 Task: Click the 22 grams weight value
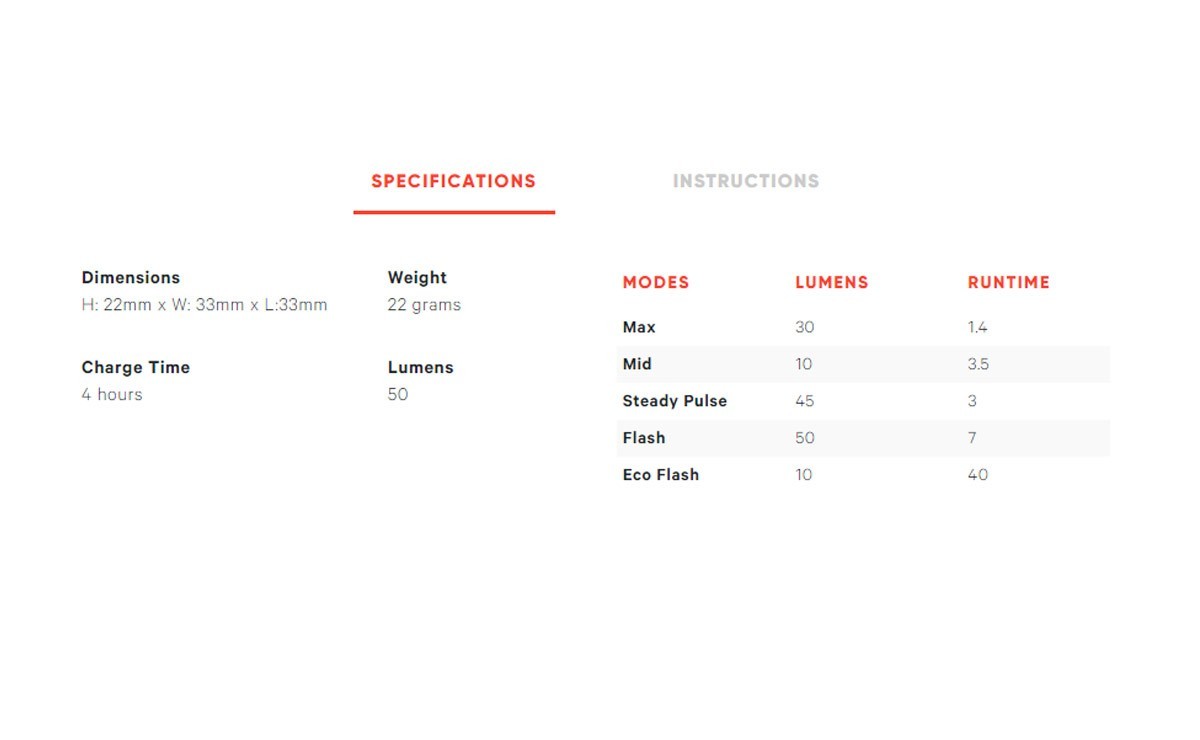click(x=424, y=305)
